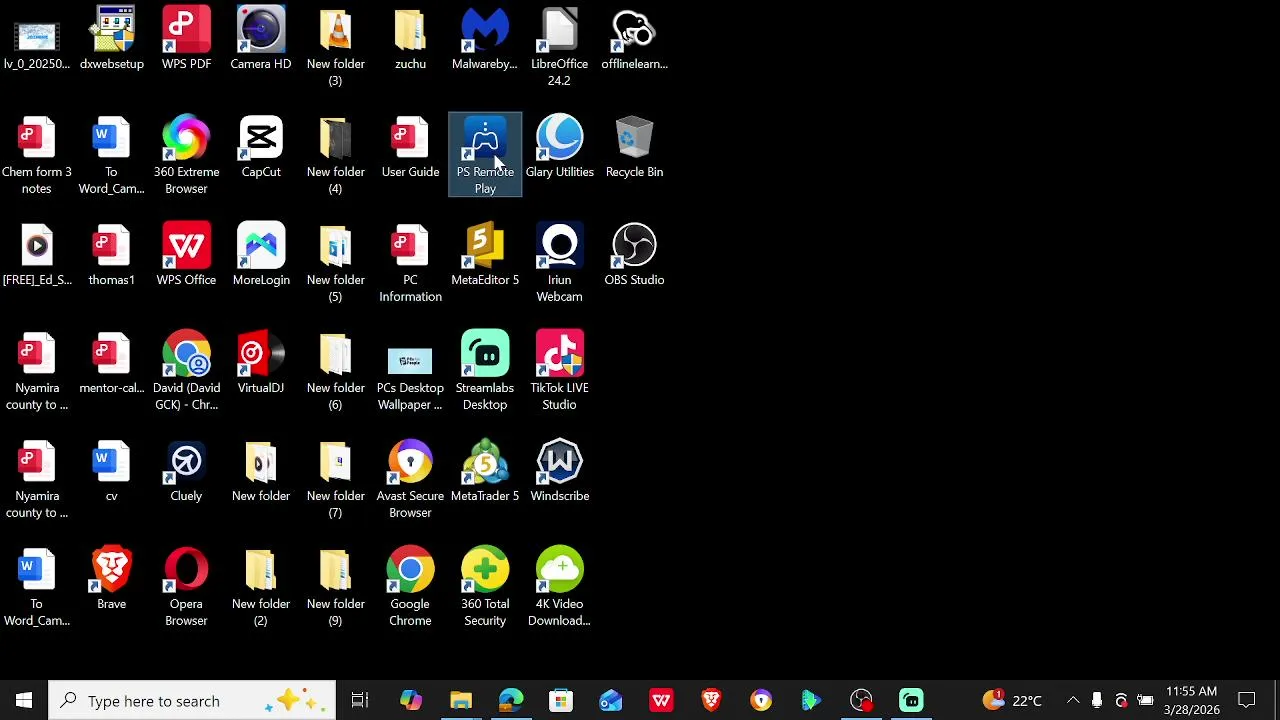Select the 360 Extreme Browser shortcut
Viewport: 1280px width, 720px height.
pos(186,154)
